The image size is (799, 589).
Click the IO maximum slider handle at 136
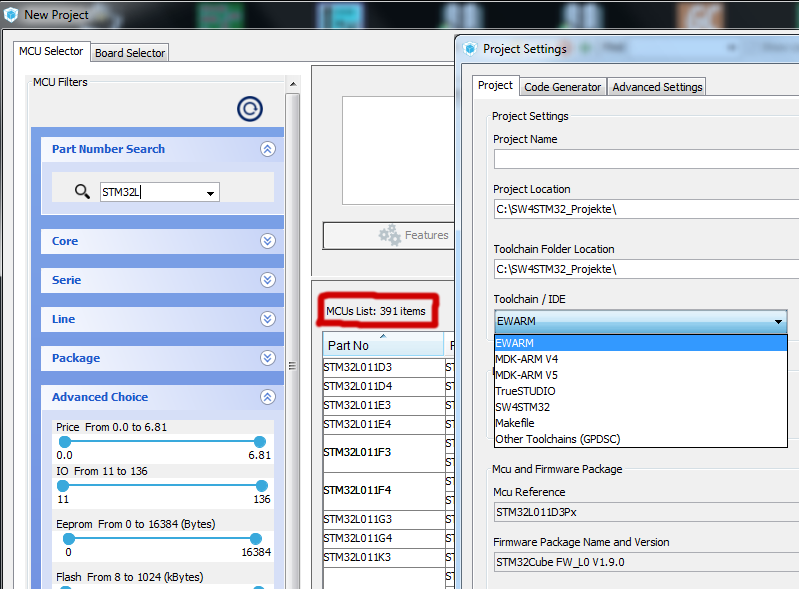pos(262,486)
